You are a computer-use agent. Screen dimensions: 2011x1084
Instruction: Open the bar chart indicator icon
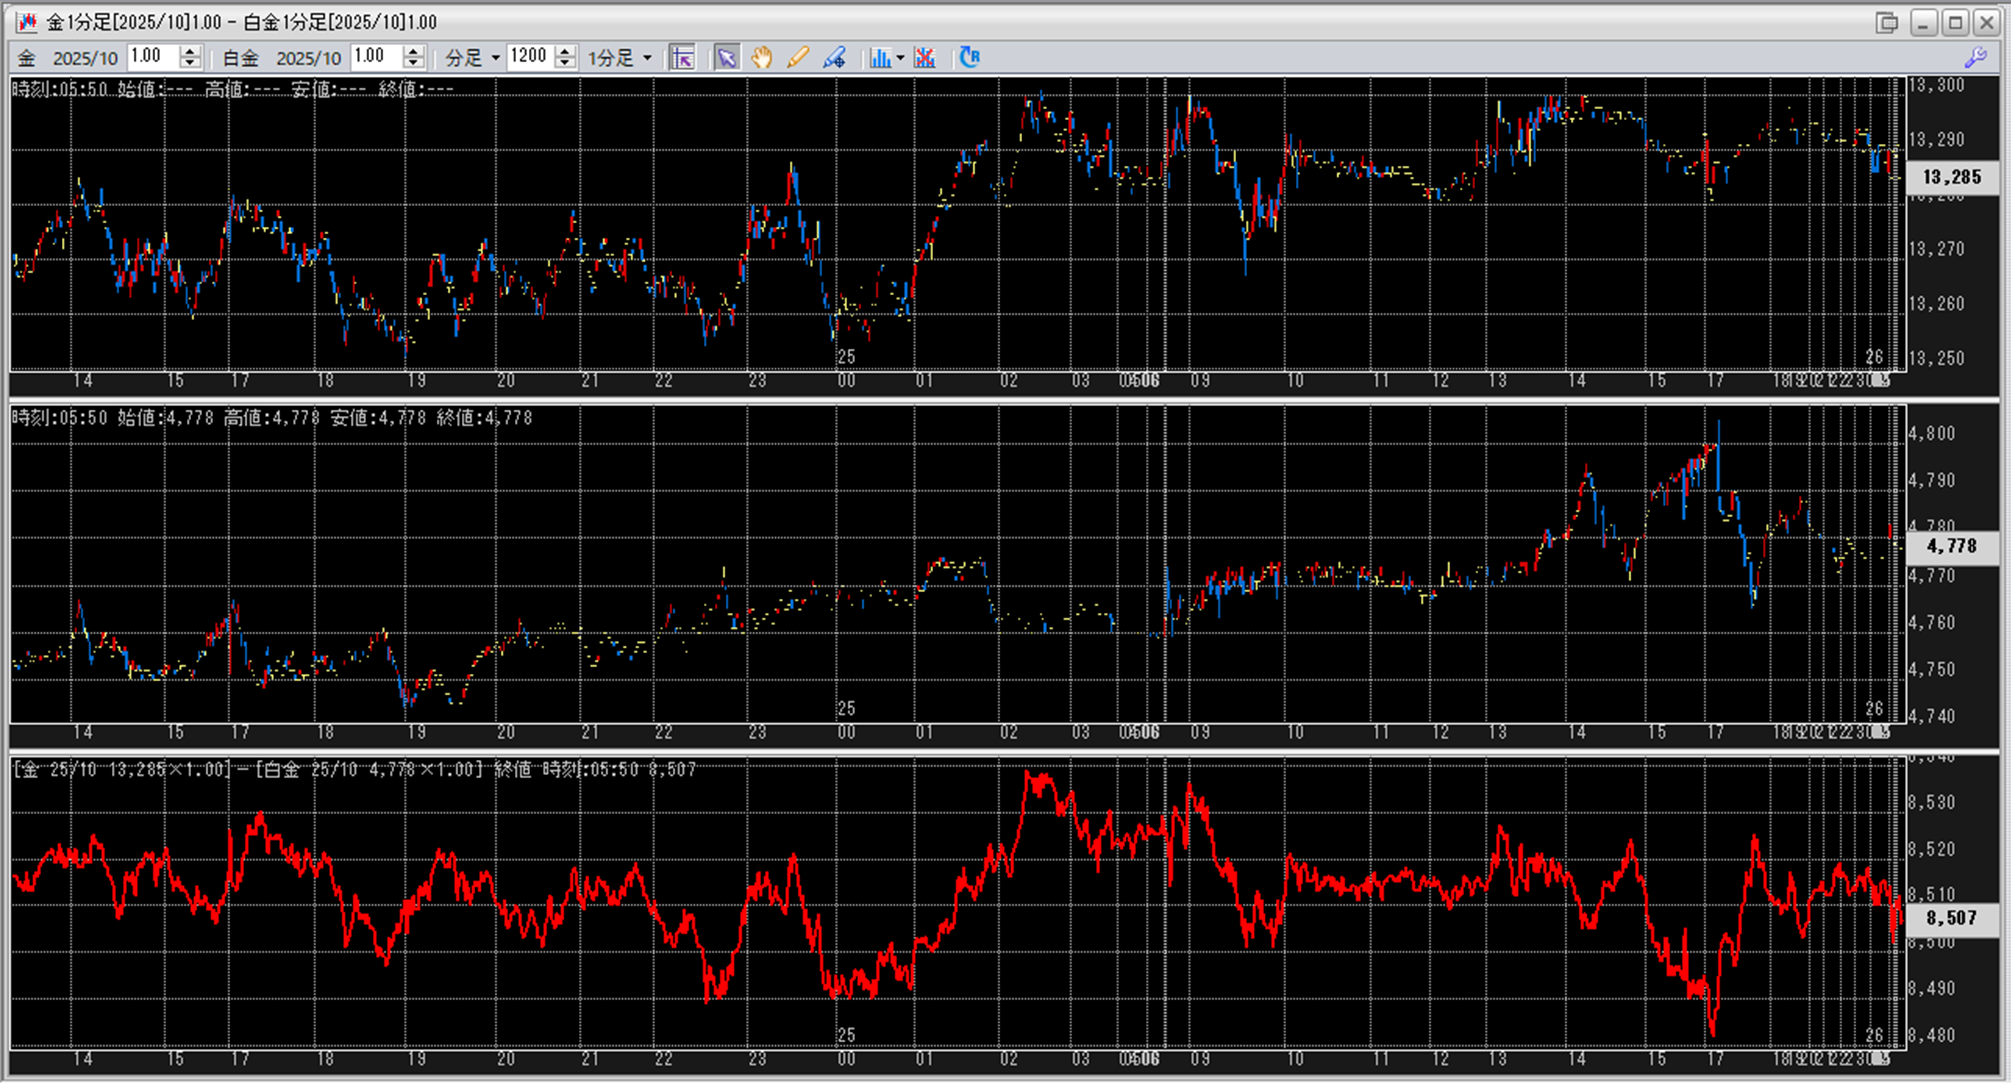click(879, 58)
